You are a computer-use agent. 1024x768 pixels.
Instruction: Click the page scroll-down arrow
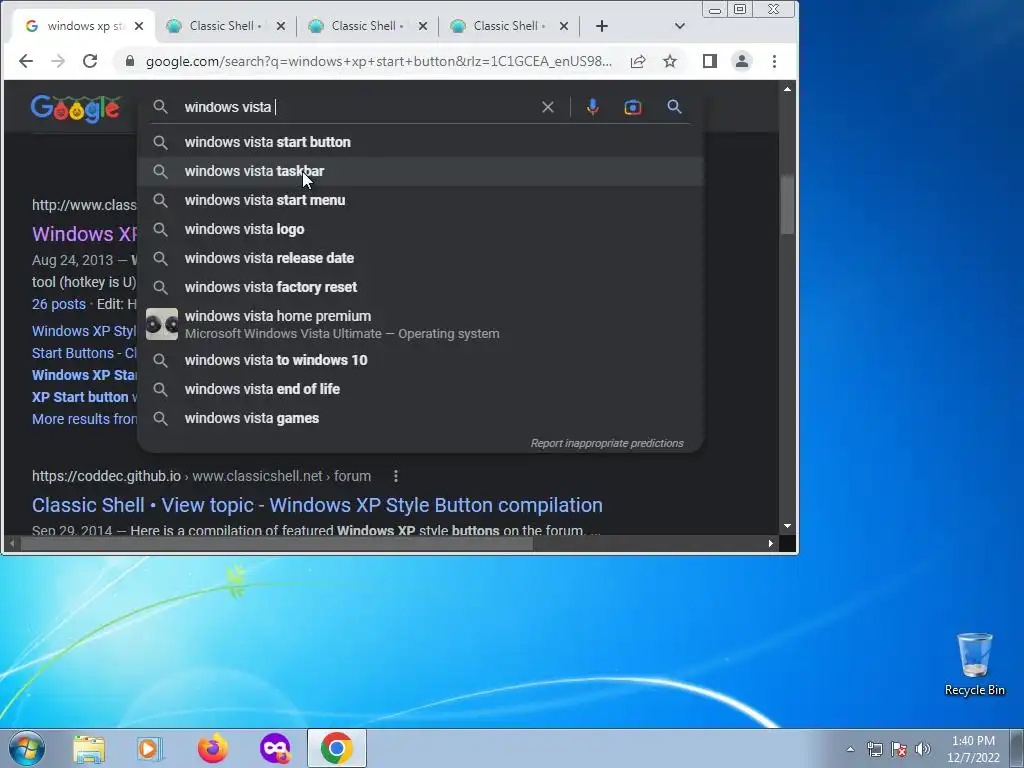[787, 526]
